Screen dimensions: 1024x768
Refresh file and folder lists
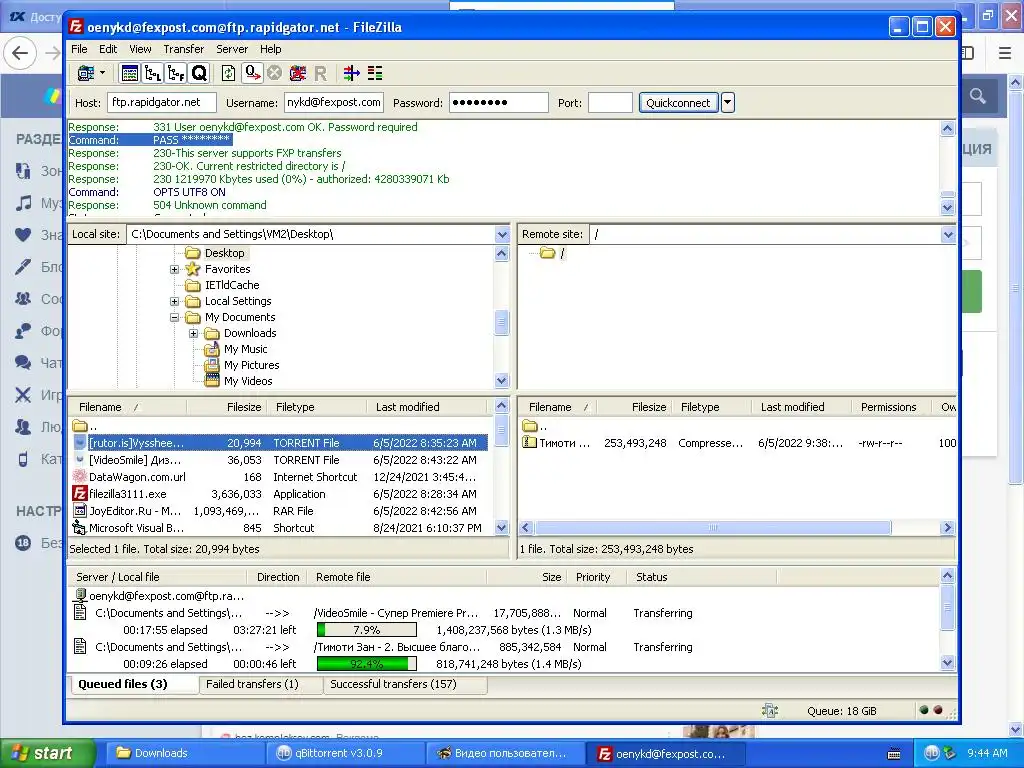tap(228, 73)
